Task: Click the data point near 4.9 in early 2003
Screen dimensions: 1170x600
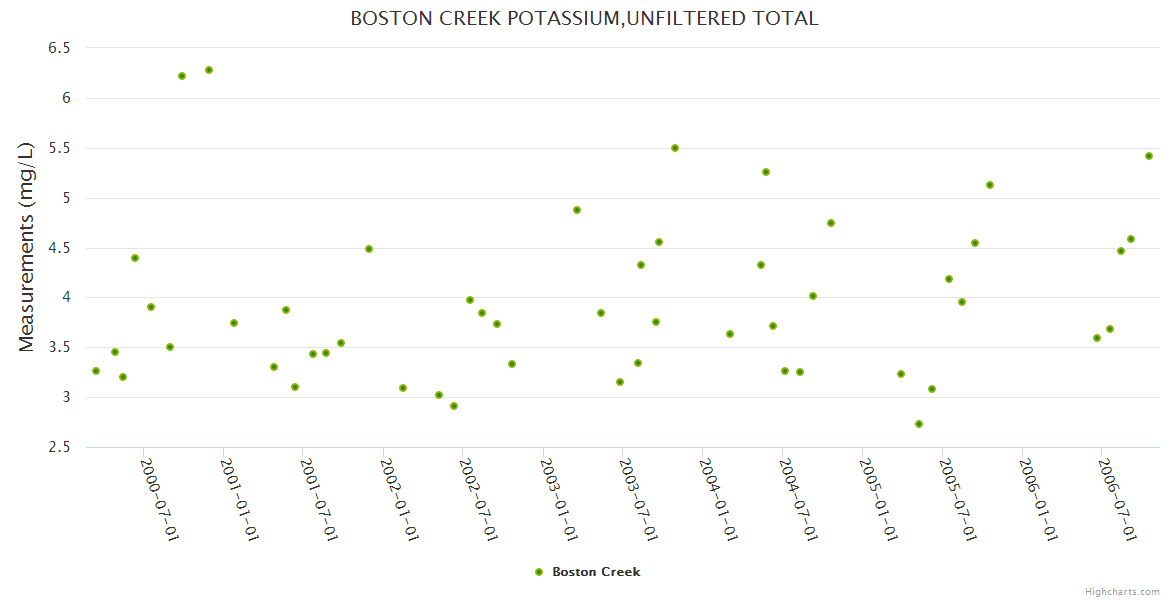Action: point(577,210)
